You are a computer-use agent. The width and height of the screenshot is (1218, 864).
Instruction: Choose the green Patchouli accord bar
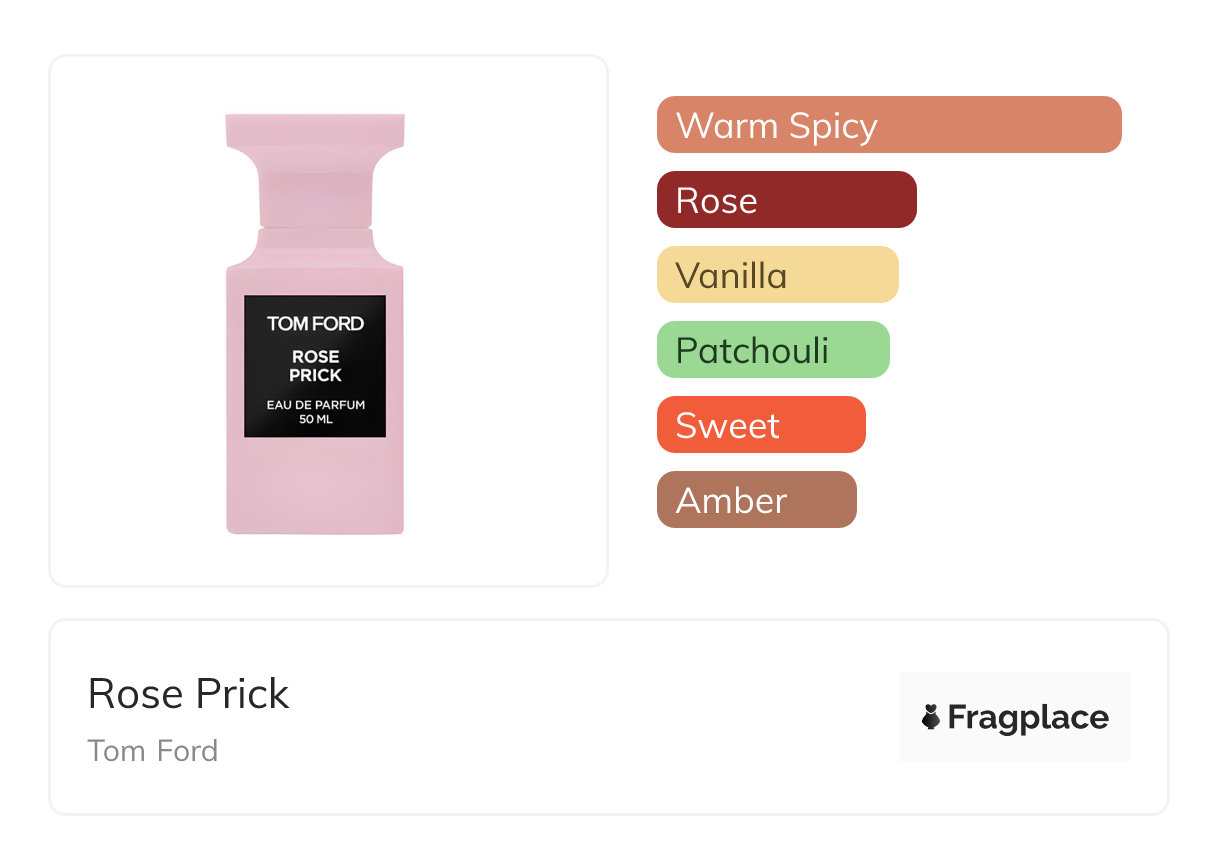773,350
